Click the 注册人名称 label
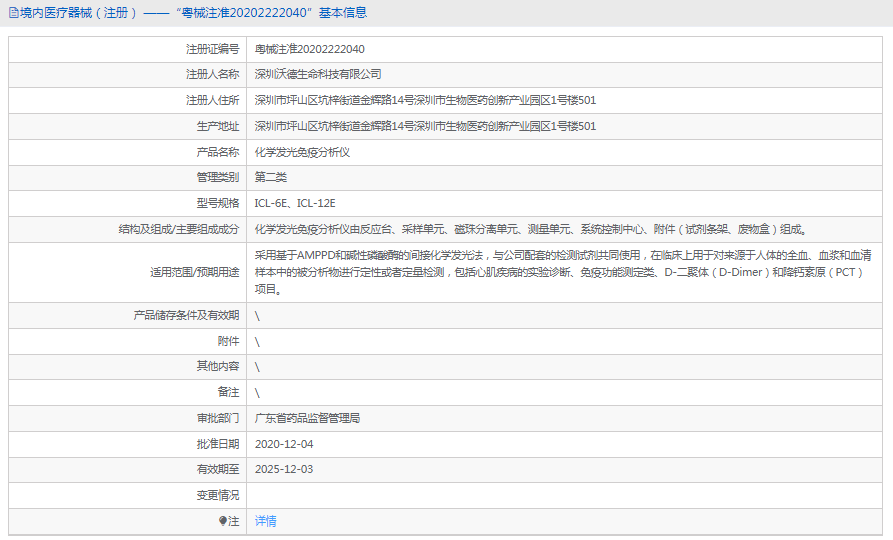Screen dimensions: 893x540 click(x=212, y=74)
